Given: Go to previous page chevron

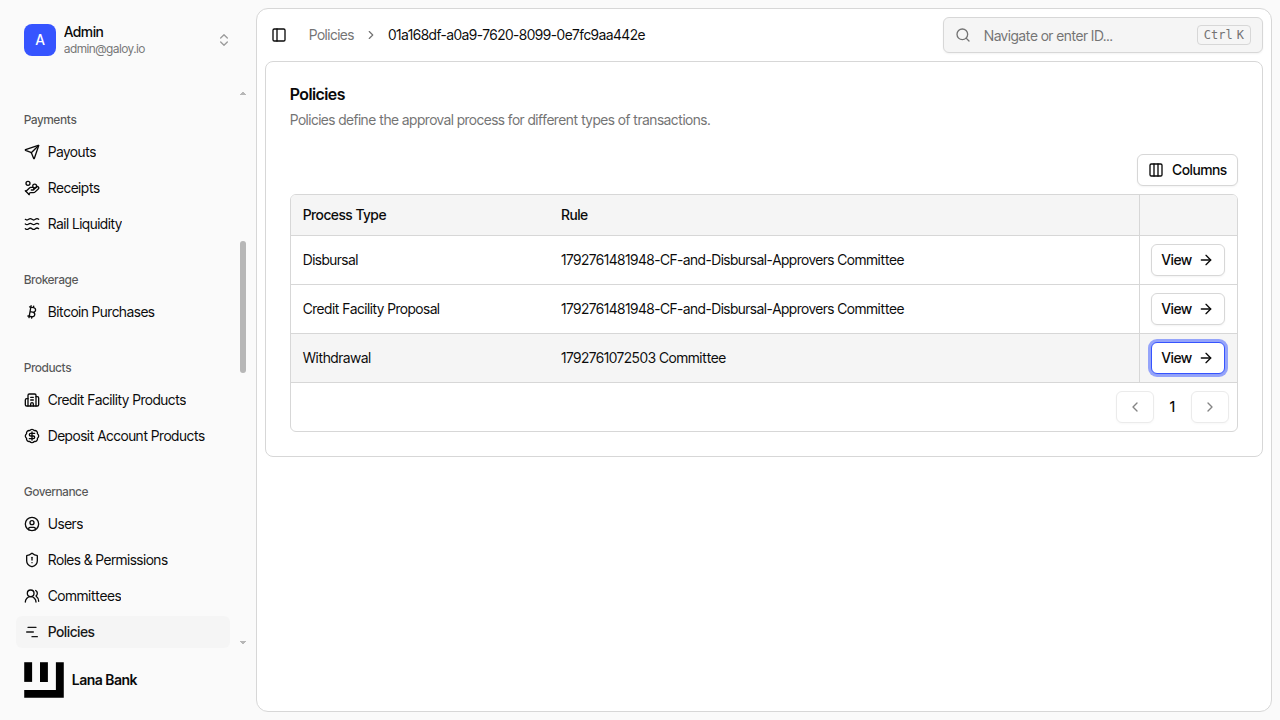Looking at the screenshot, I should [x=1135, y=407].
